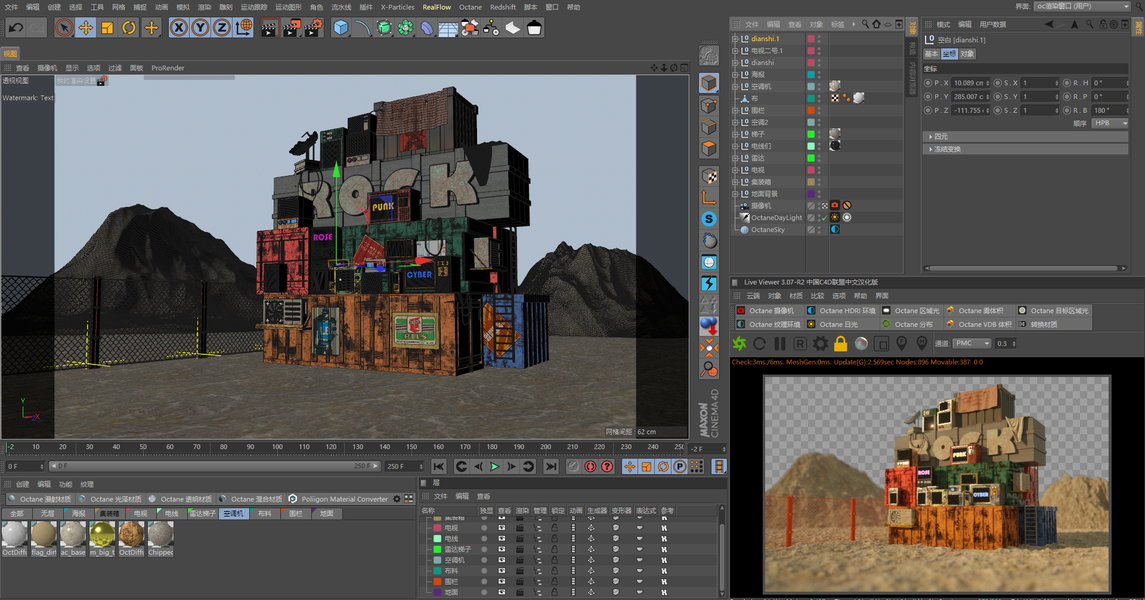Viewport: 1145px width, 600px height.
Task: Click the 海报 layer color swatch
Action: [811, 74]
